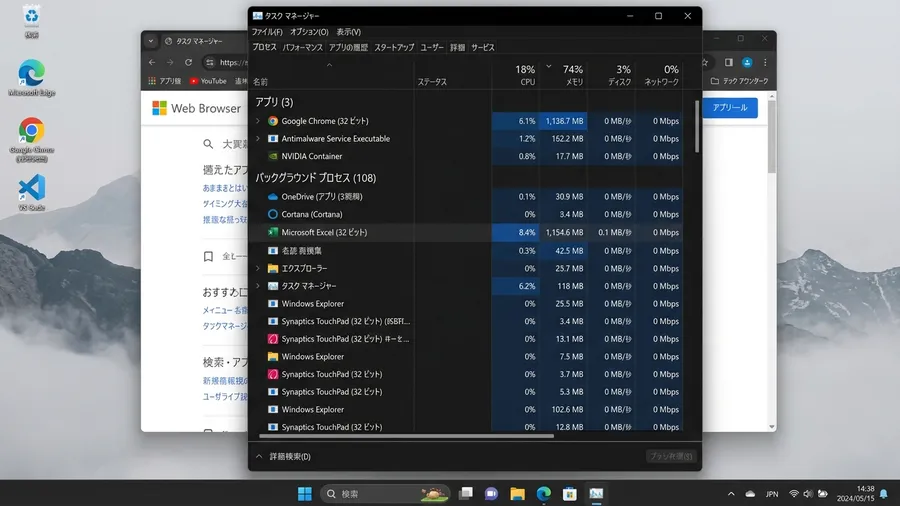
Task: Click the ディスク column header
Action: click(x=611, y=75)
